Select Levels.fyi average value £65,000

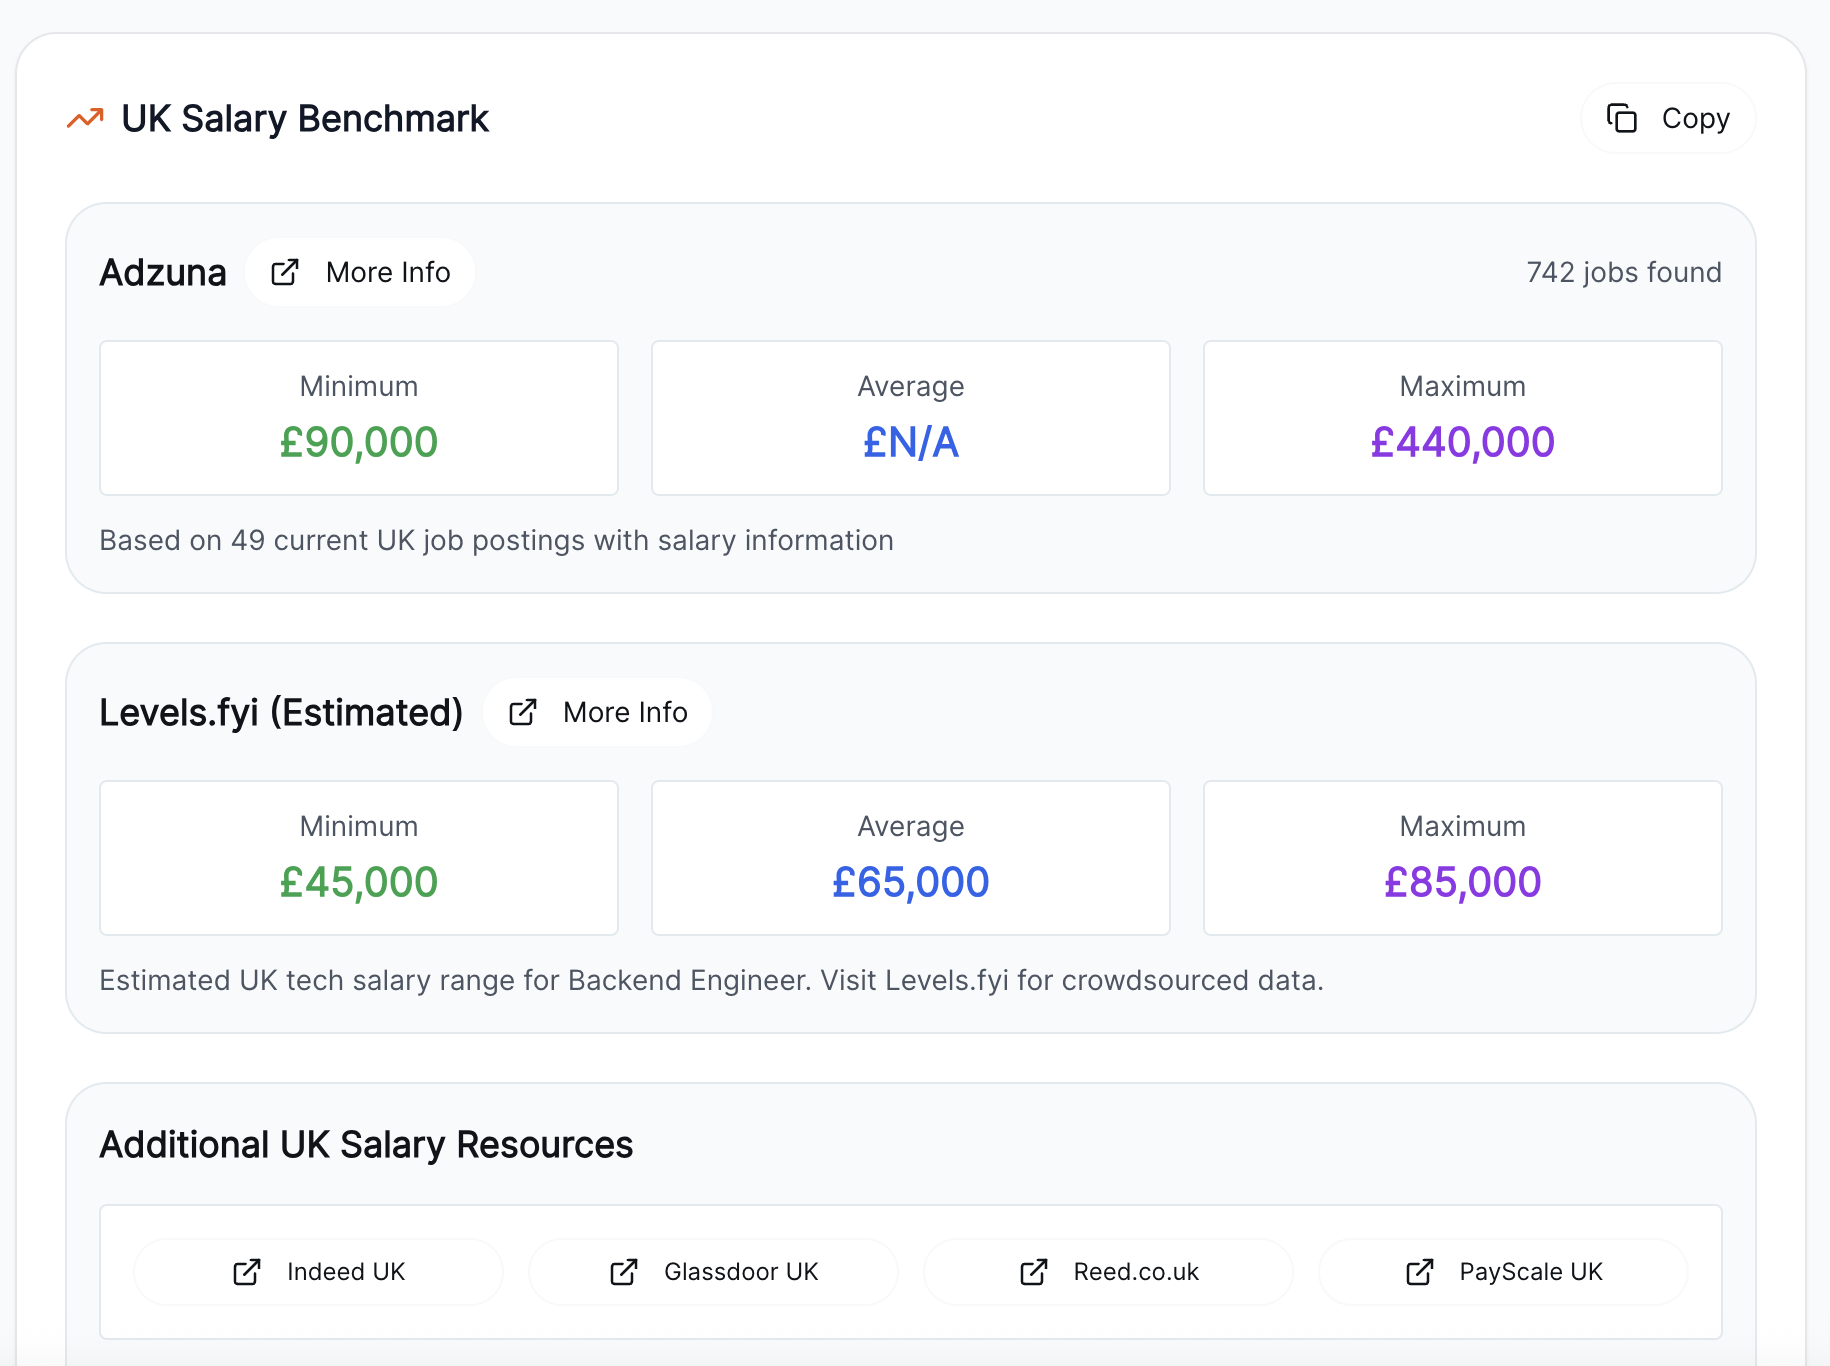point(911,882)
